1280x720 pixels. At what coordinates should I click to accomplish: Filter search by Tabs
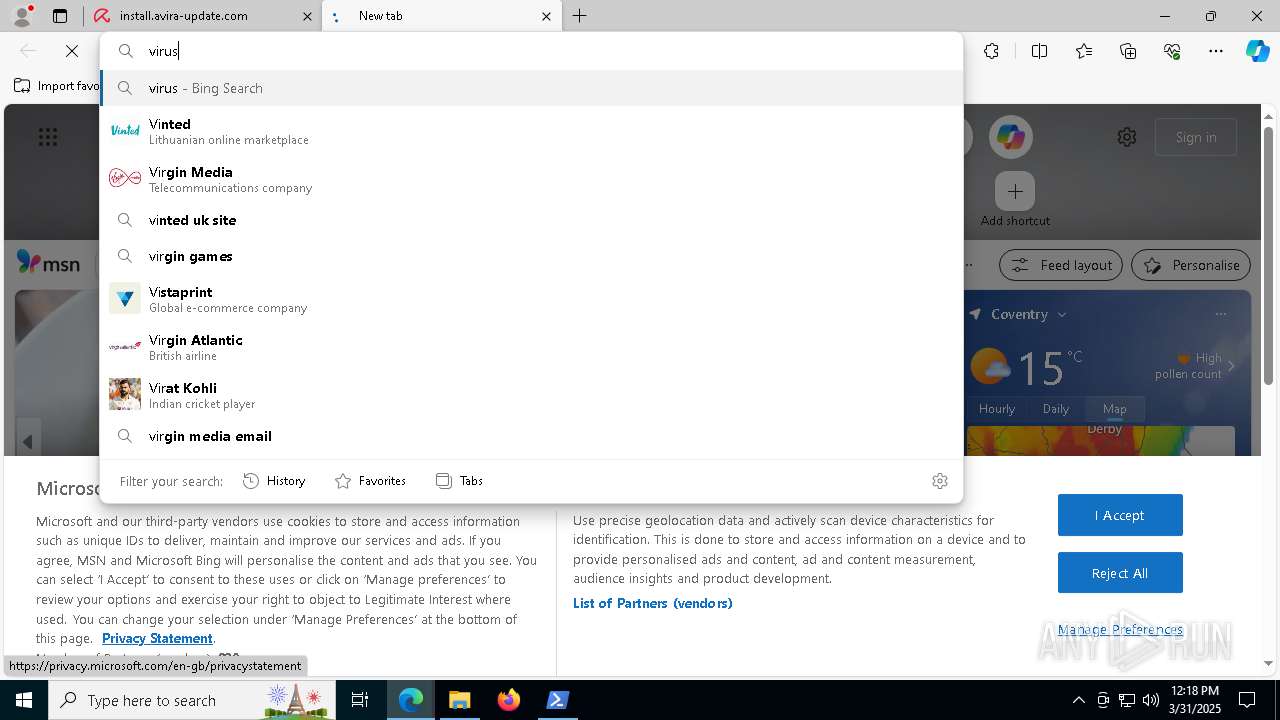pyautogui.click(x=459, y=481)
